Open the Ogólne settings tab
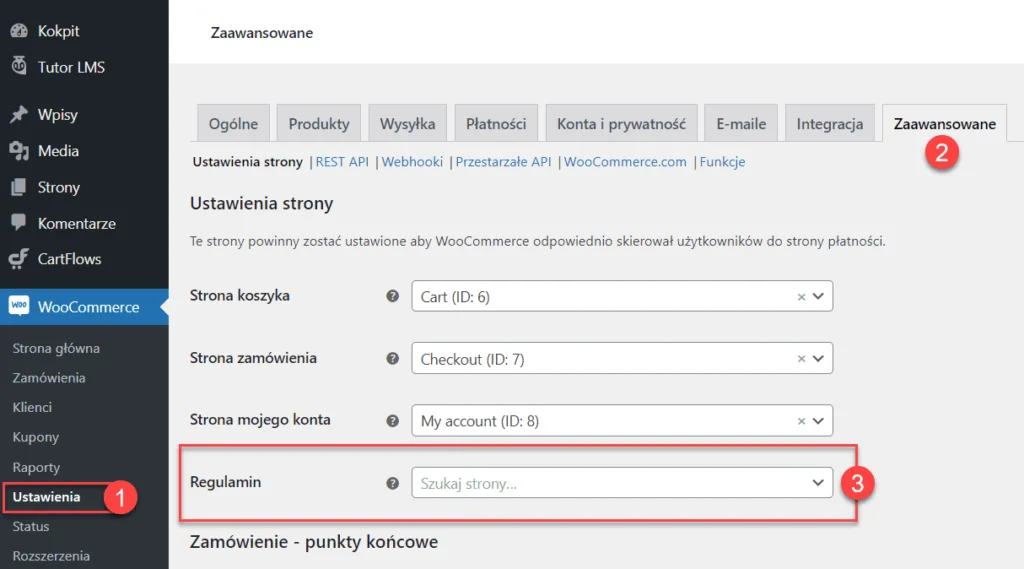1024x569 pixels. 233,123
